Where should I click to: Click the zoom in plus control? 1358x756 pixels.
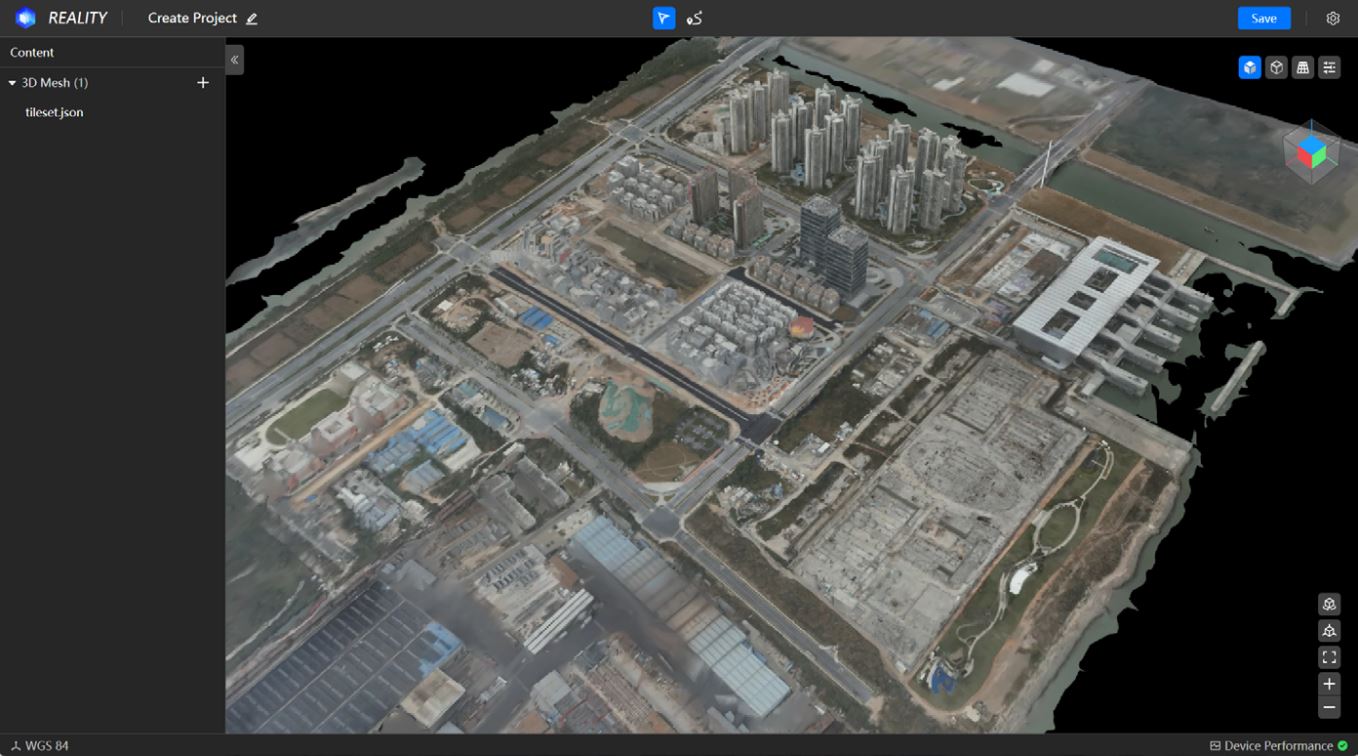click(x=1329, y=683)
